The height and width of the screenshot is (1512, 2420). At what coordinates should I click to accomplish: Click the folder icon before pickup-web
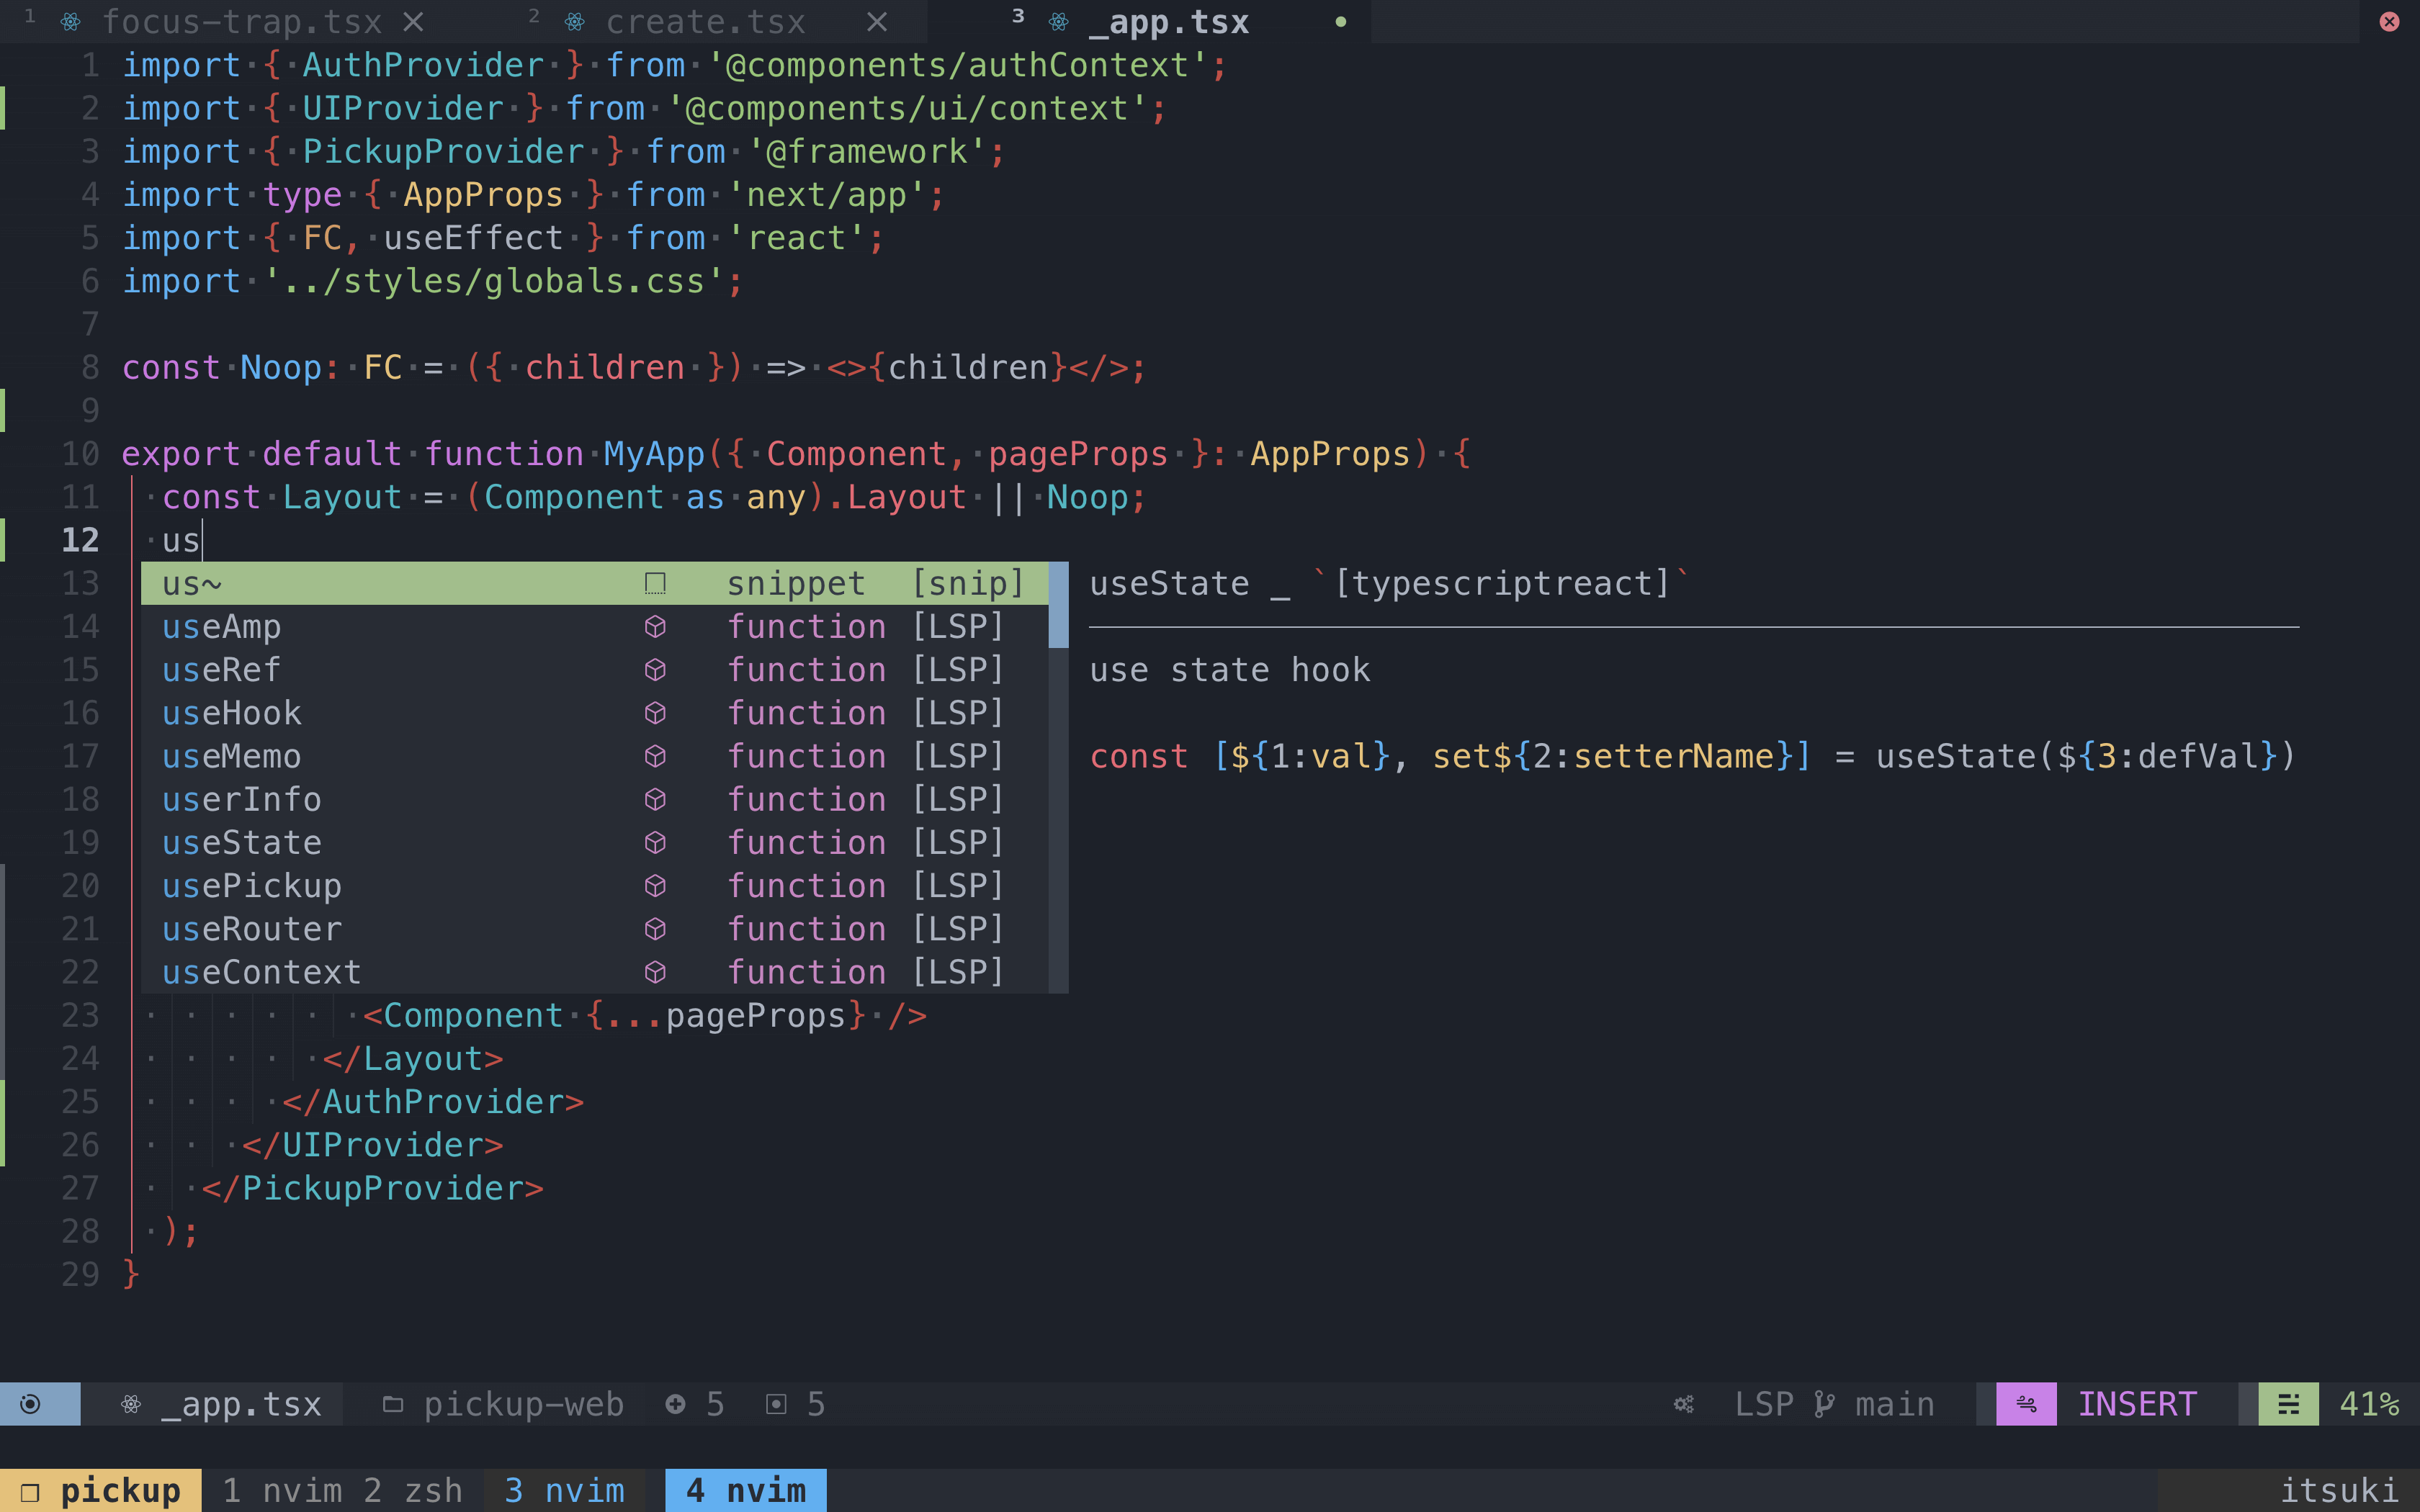[393, 1404]
